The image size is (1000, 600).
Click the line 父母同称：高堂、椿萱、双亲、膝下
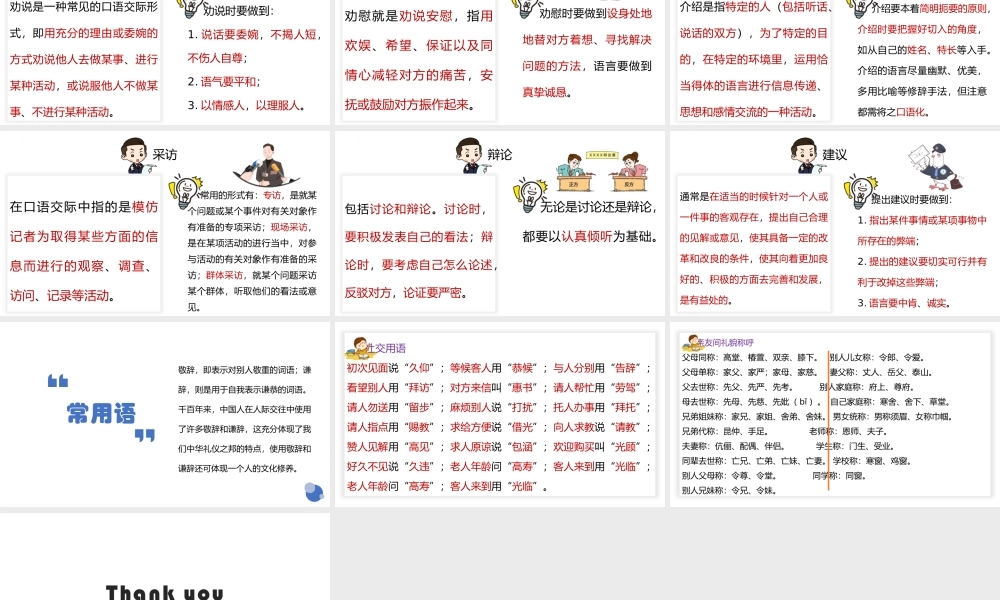tap(750, 358)
